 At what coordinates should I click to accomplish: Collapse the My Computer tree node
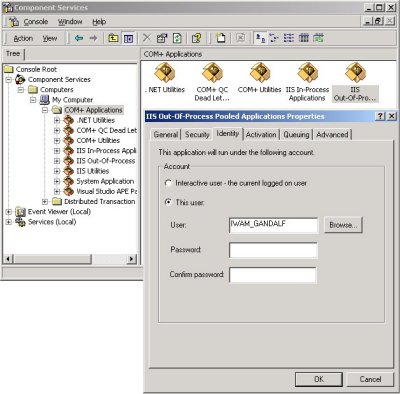tap(33, 100)
